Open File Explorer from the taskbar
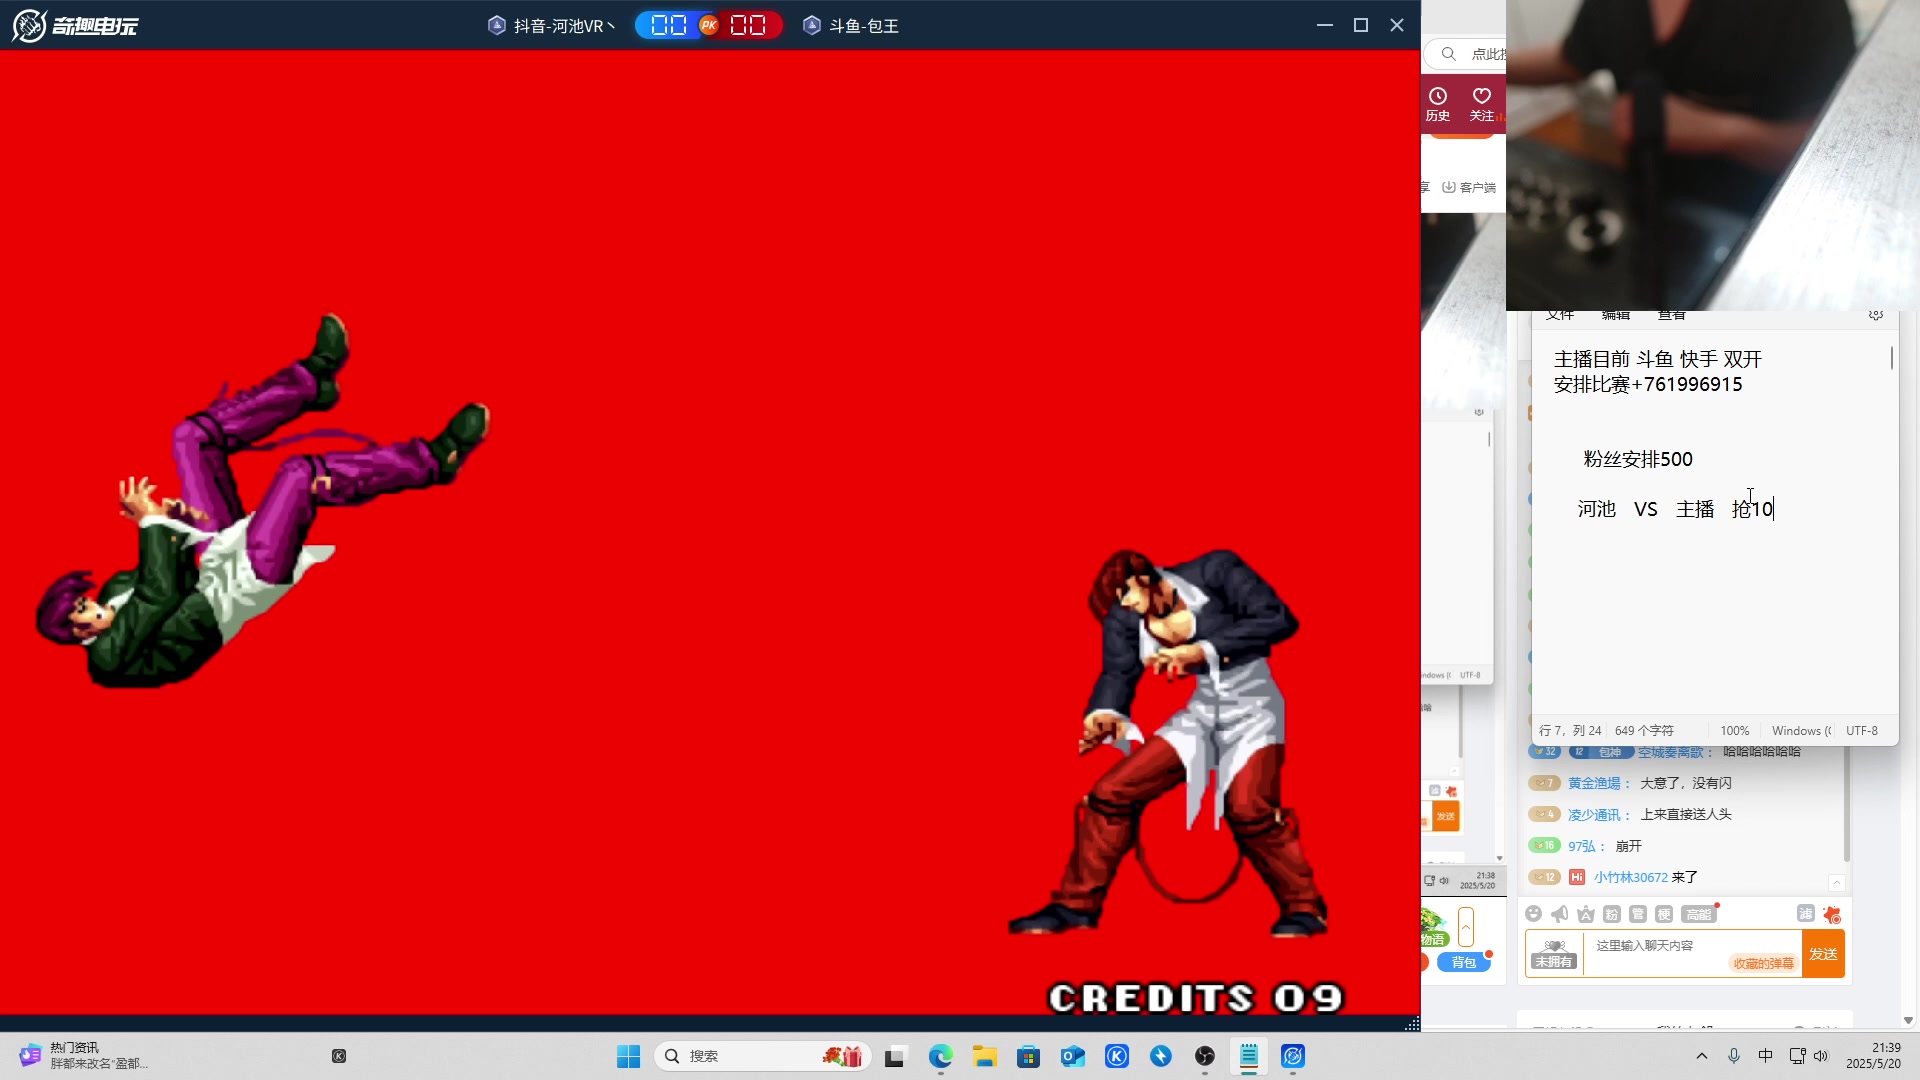The image size is (1920, 1080). [x=985, y=1056]
